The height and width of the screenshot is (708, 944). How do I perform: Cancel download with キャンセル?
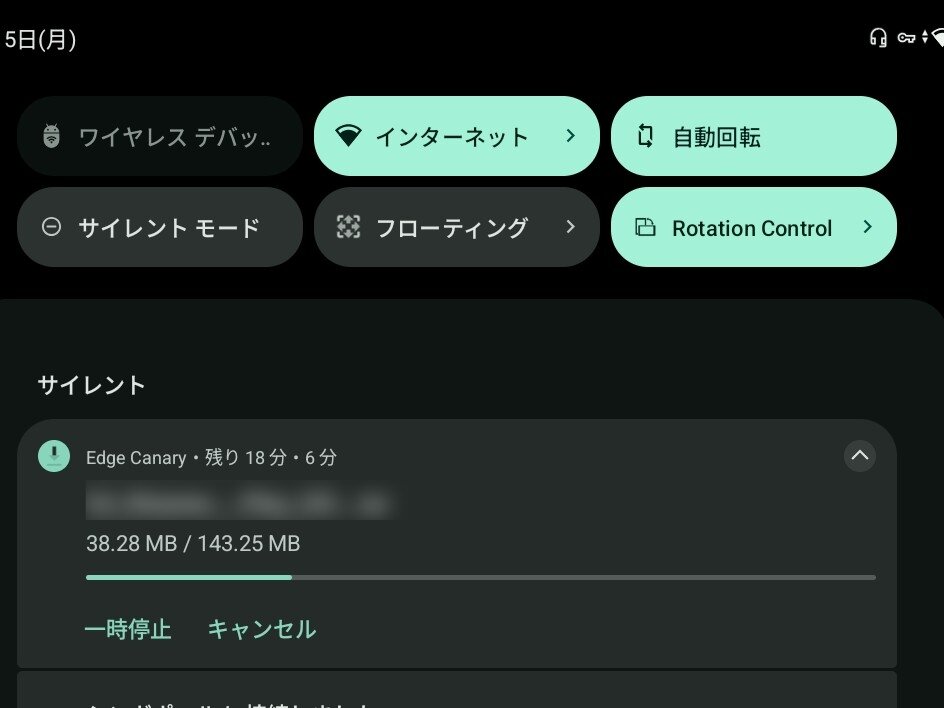click(261, 629)
